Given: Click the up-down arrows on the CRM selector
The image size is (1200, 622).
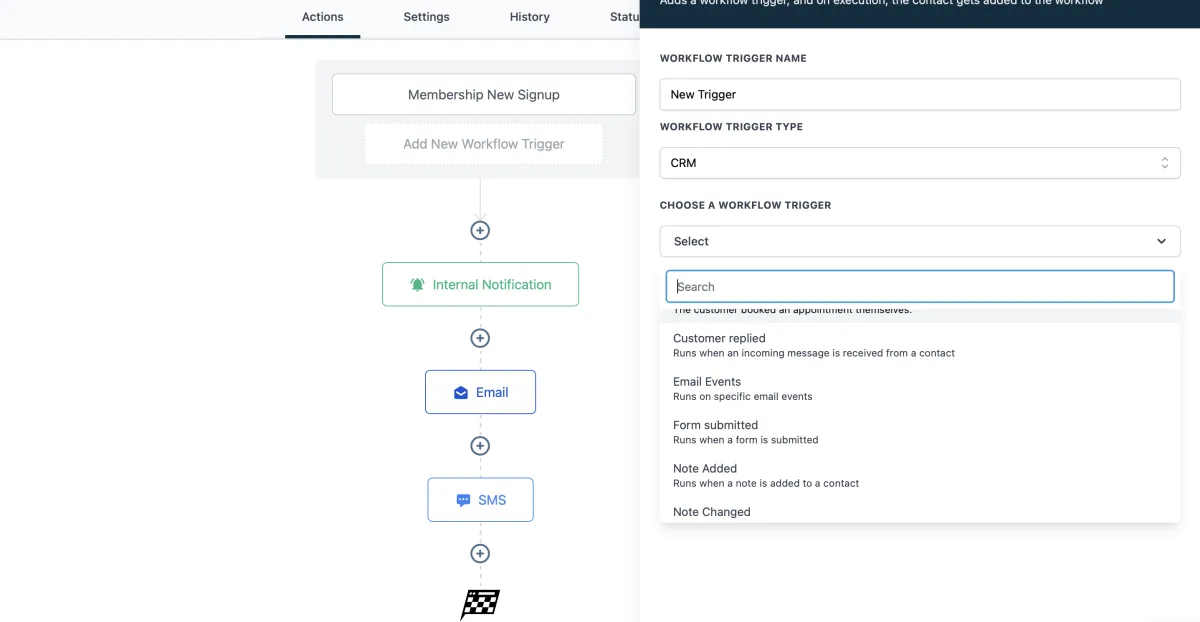Looking at the screenshot, I should coord(1164,163).
